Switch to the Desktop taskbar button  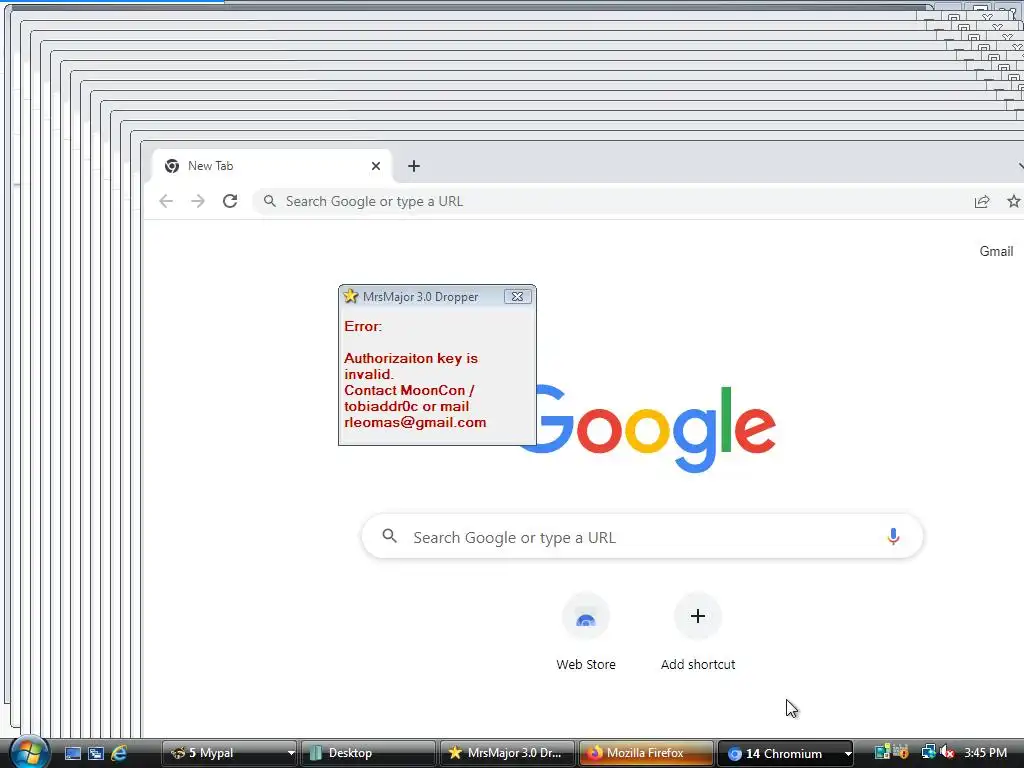[x=368, y=753]
